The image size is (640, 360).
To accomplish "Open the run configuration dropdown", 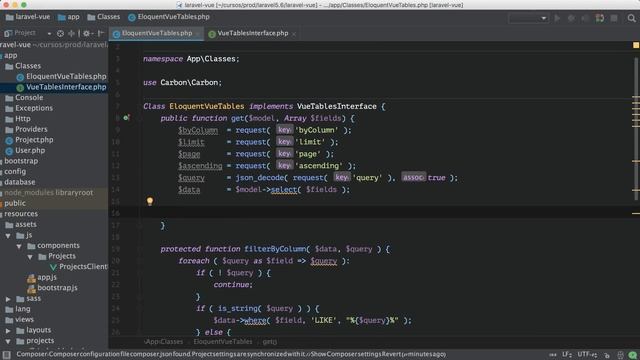I will click(x=528, y=18).
